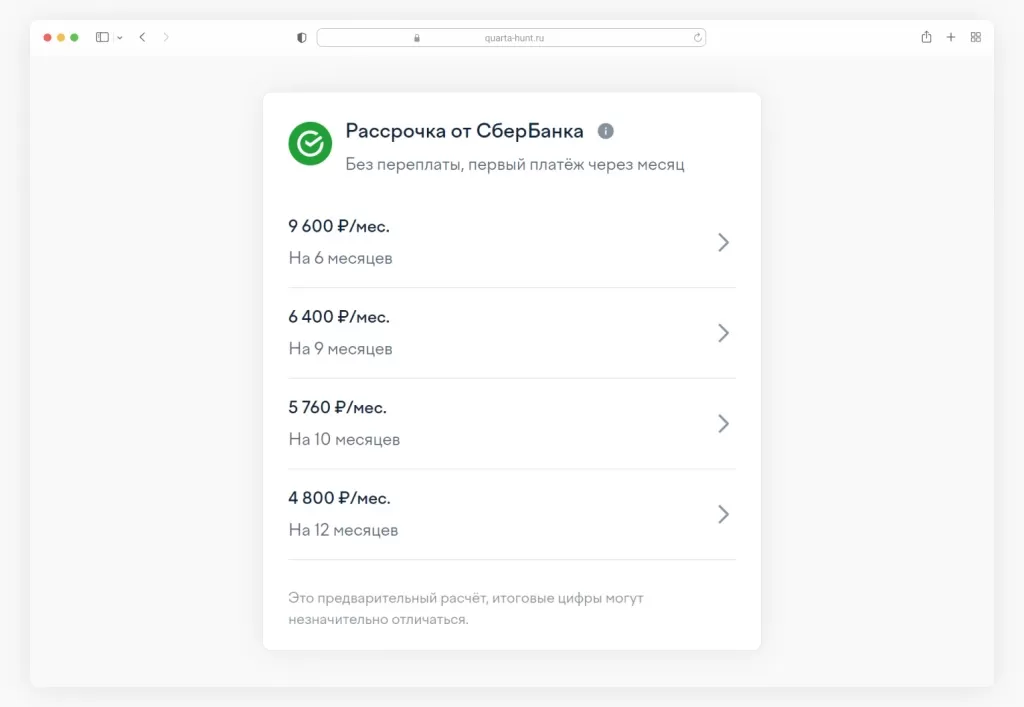This screenshot has width=1024, height=707.
Task: Open the Share icon in the toolbar
Action: pyautogui.click(x=926, y=37)
